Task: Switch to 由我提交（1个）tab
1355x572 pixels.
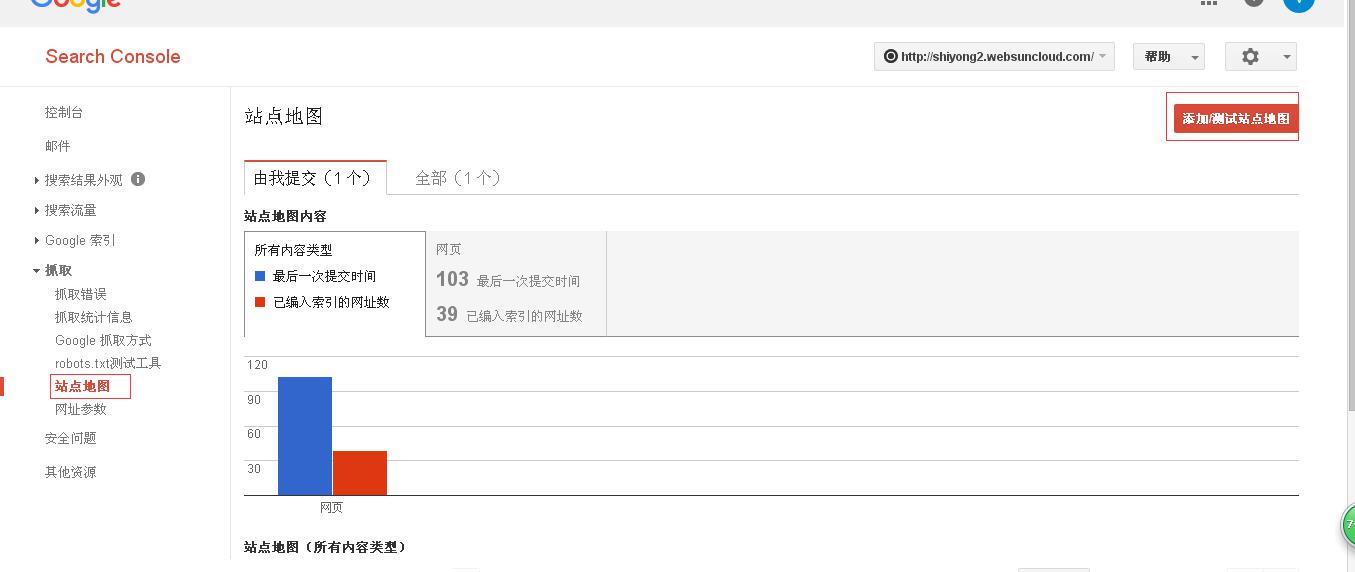Action: tap(315, 177)
